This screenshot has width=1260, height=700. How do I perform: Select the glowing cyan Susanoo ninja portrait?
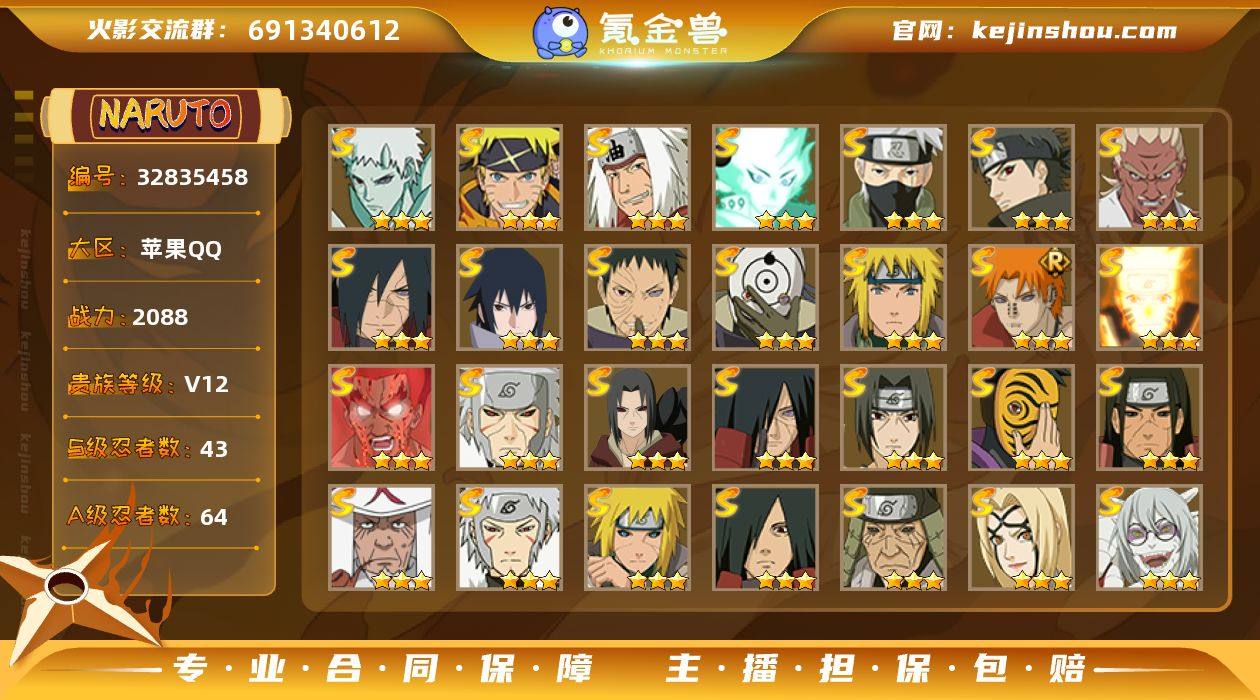765,177
